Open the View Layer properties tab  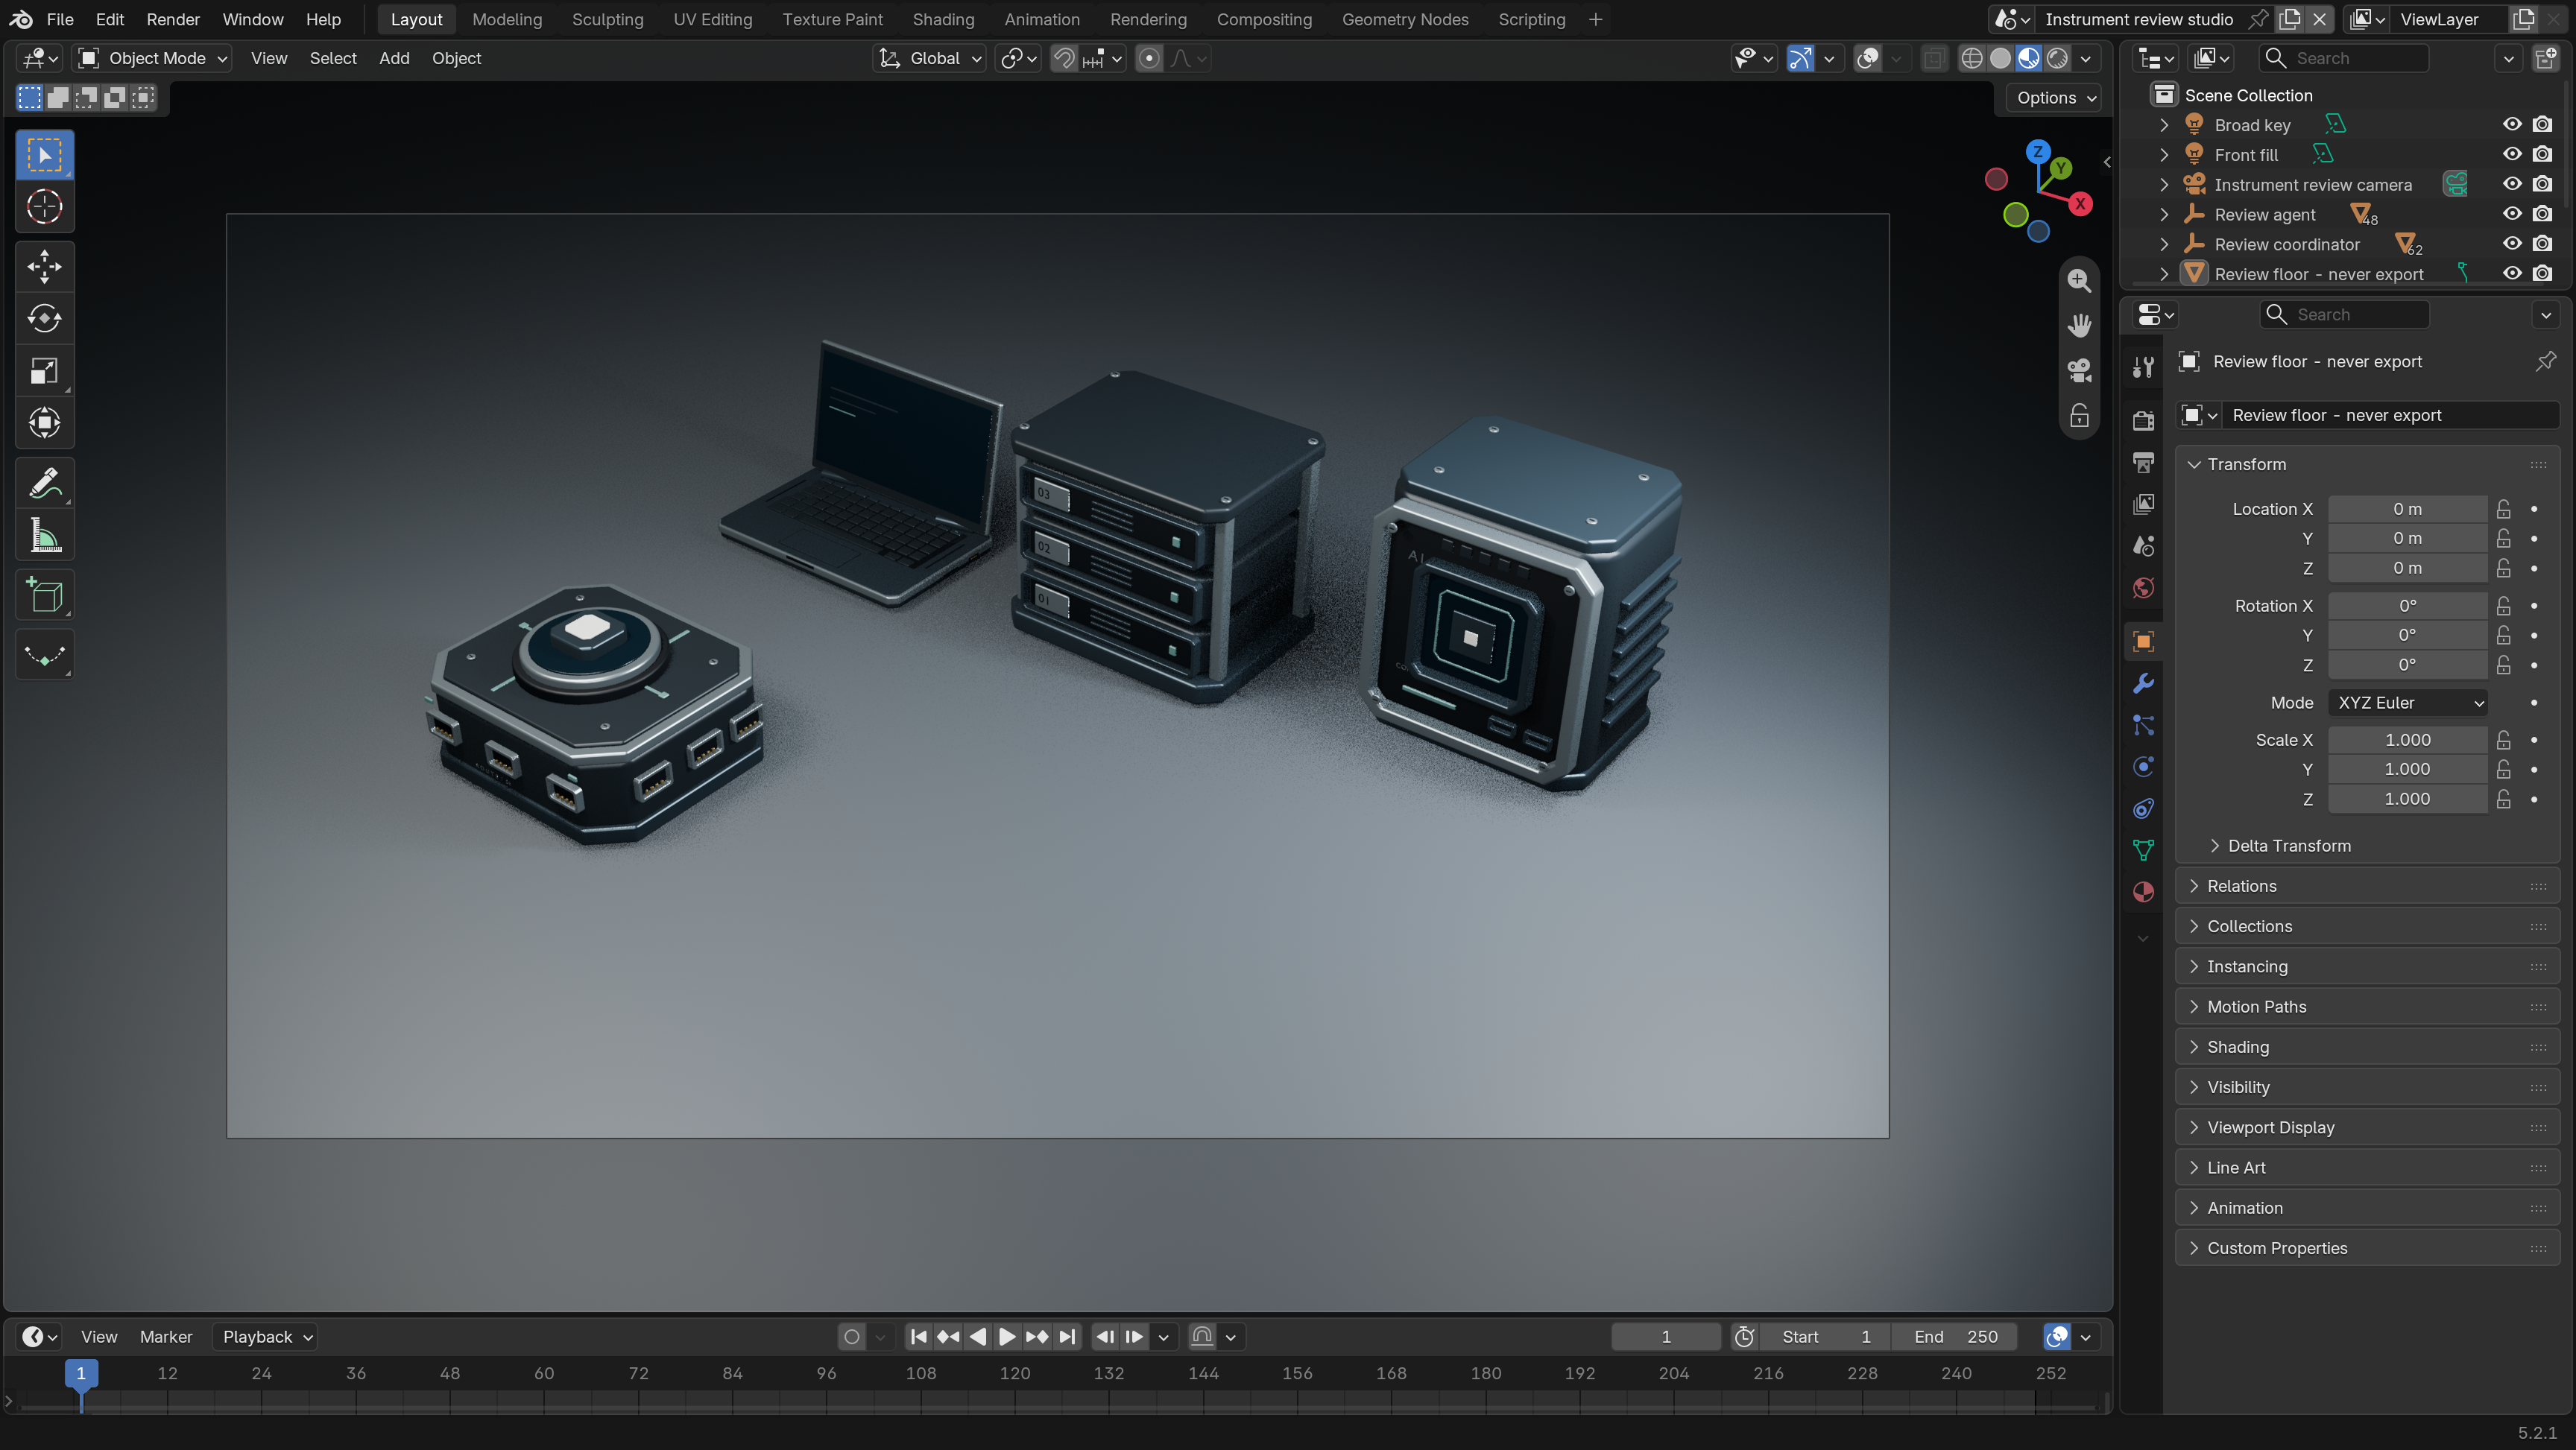[x=2143, y=504]
